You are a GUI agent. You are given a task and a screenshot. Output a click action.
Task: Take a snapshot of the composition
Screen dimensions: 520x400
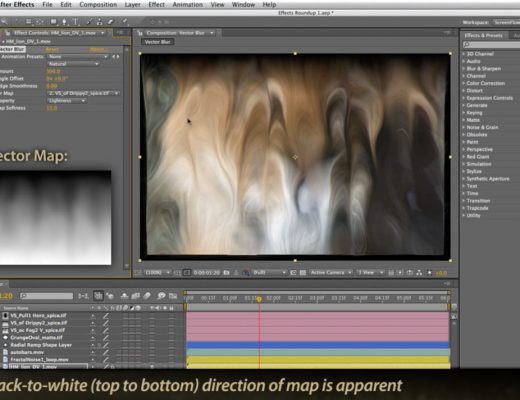(x=227, y=273)
